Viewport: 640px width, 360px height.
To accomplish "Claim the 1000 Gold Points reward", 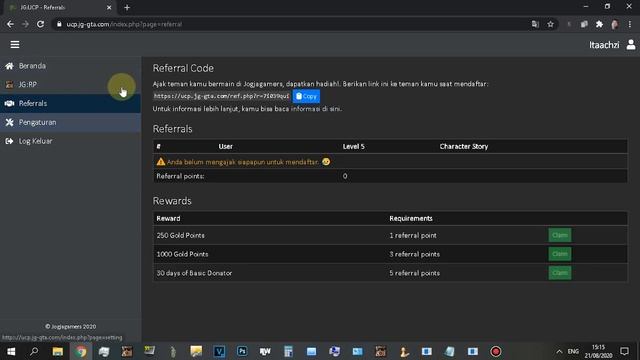I will coord(560,254).
